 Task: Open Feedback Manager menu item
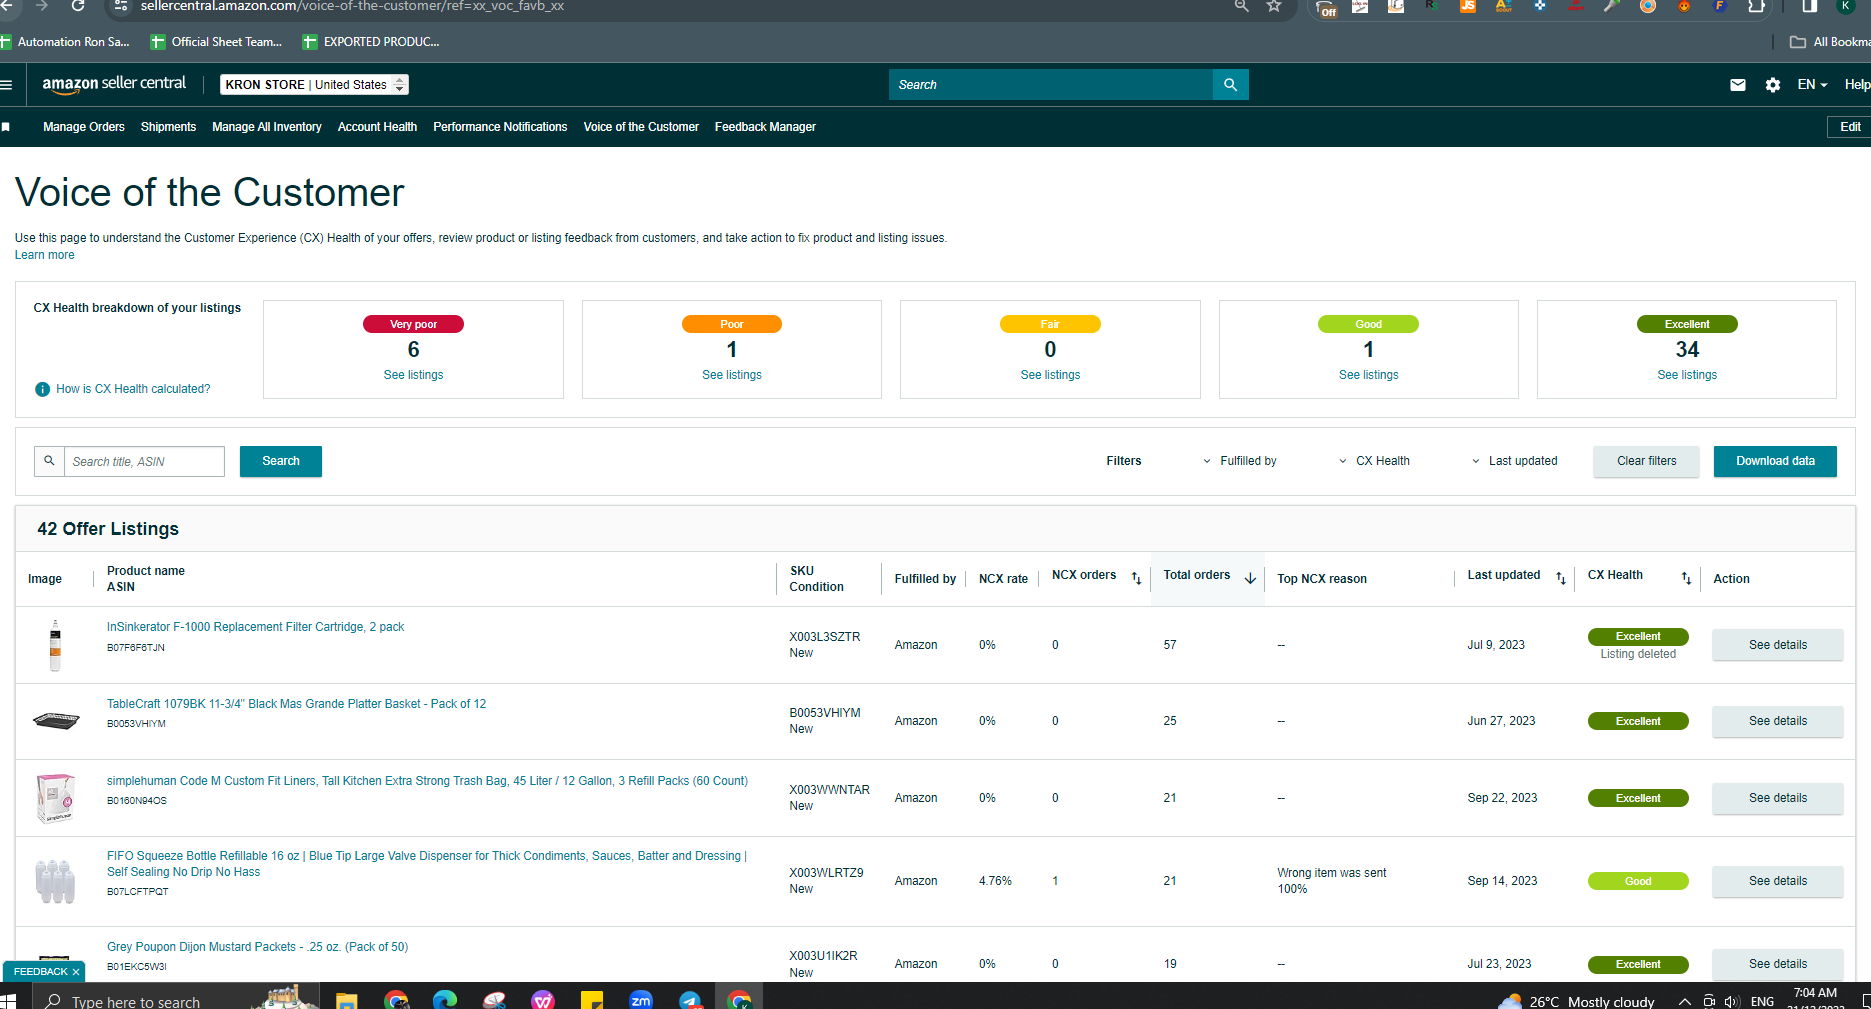click(765, 127)
